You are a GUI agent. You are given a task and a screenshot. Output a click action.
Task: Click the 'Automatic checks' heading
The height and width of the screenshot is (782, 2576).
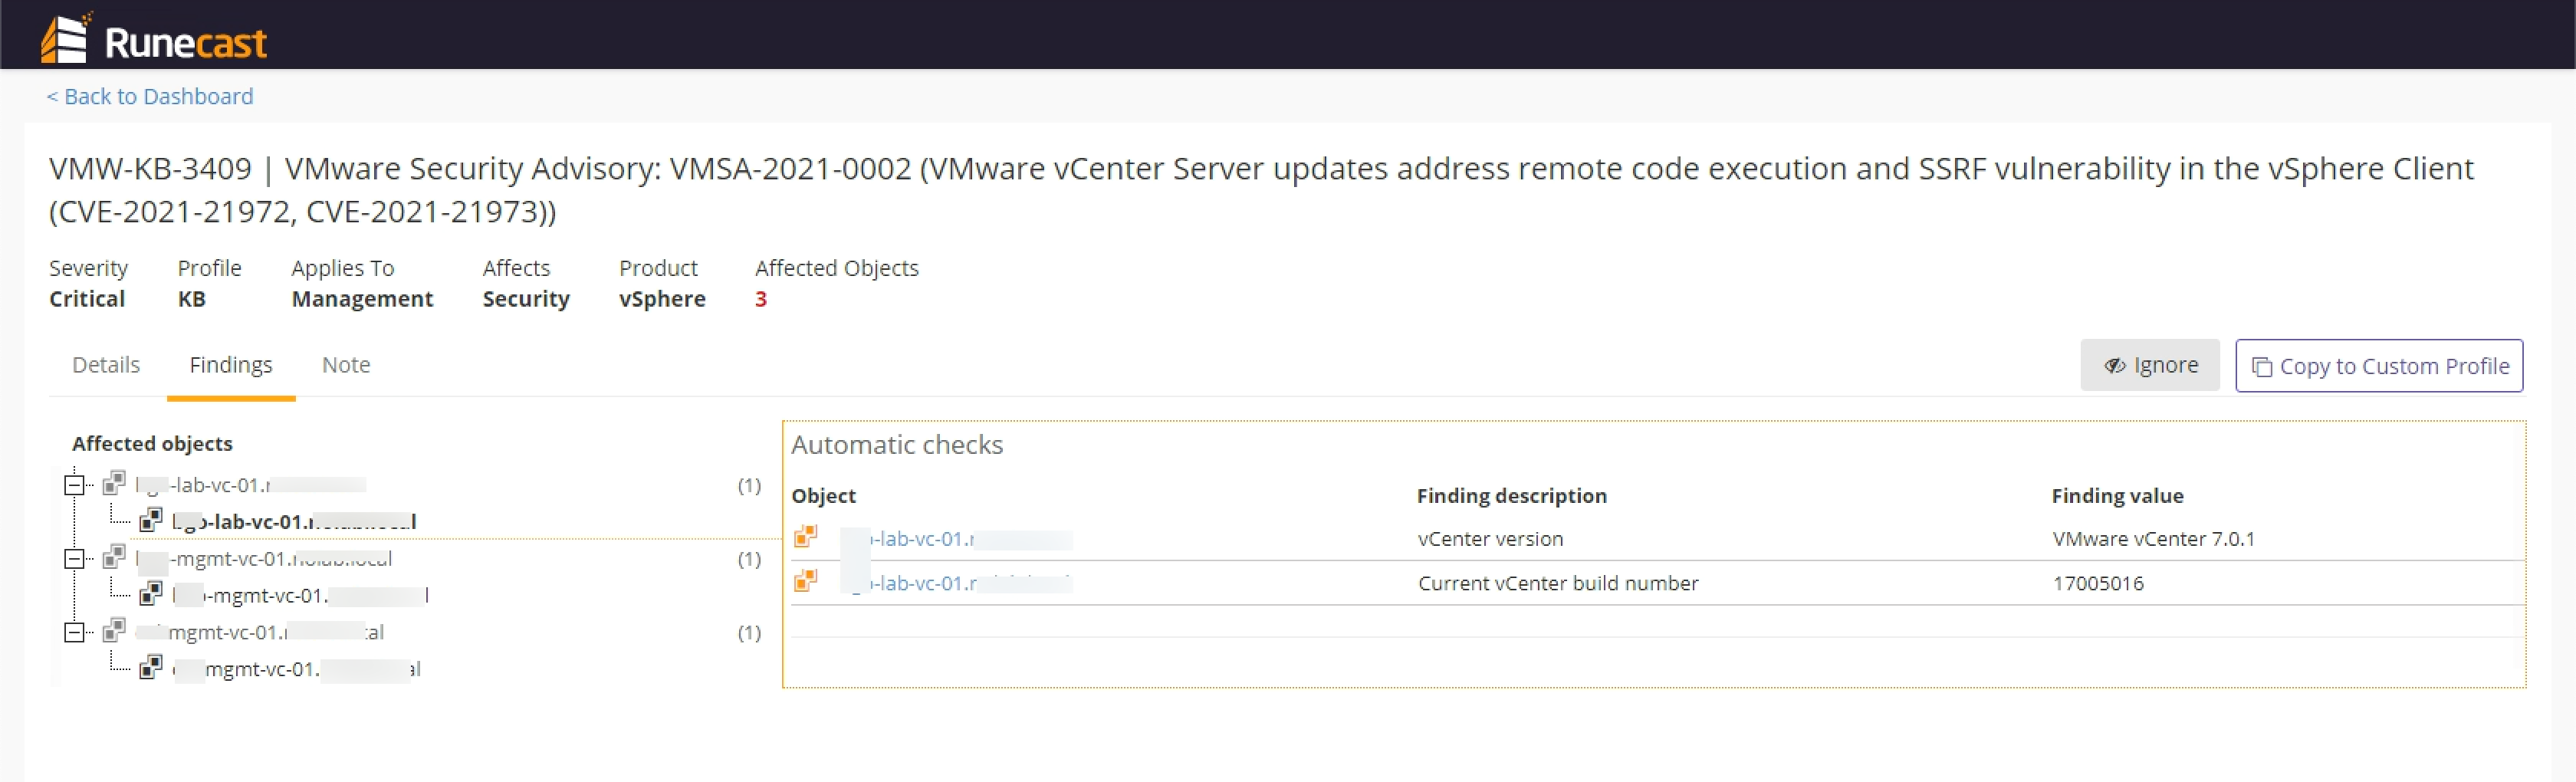897,445
